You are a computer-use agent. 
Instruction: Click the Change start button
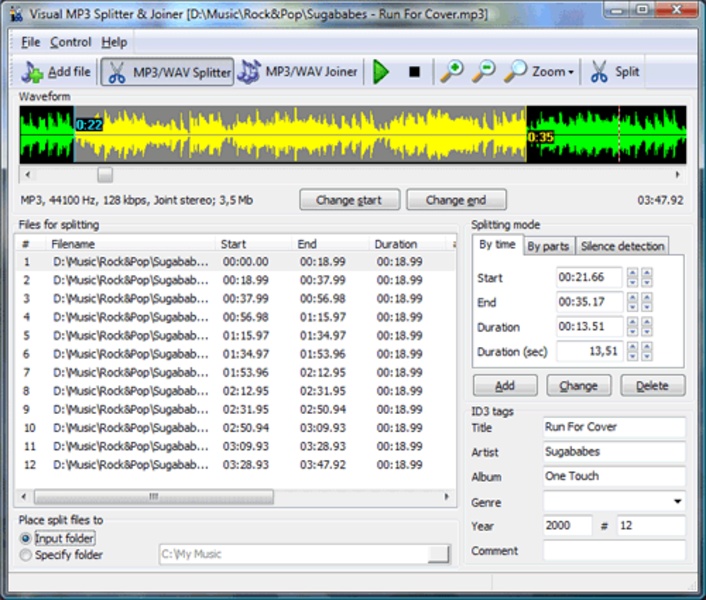349,200
